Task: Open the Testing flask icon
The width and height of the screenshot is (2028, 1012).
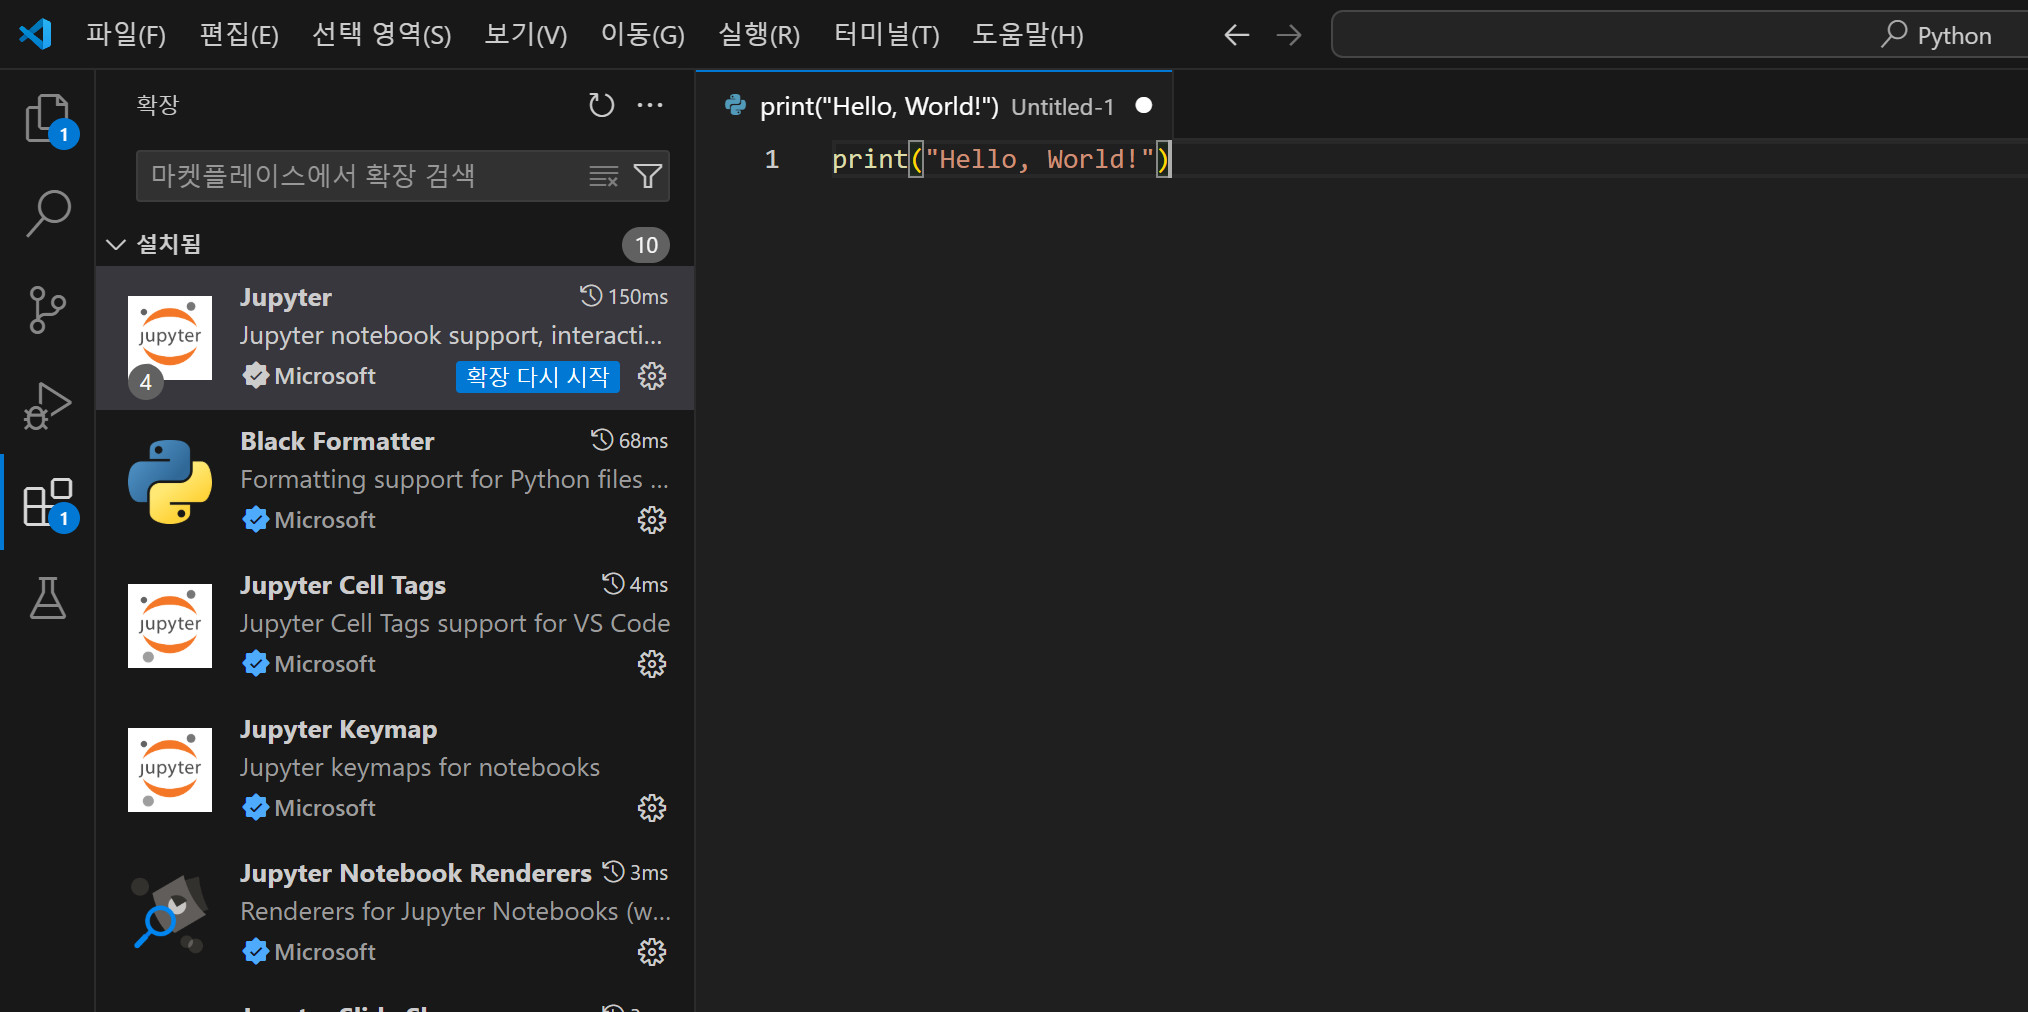Action: coord(48,597)
